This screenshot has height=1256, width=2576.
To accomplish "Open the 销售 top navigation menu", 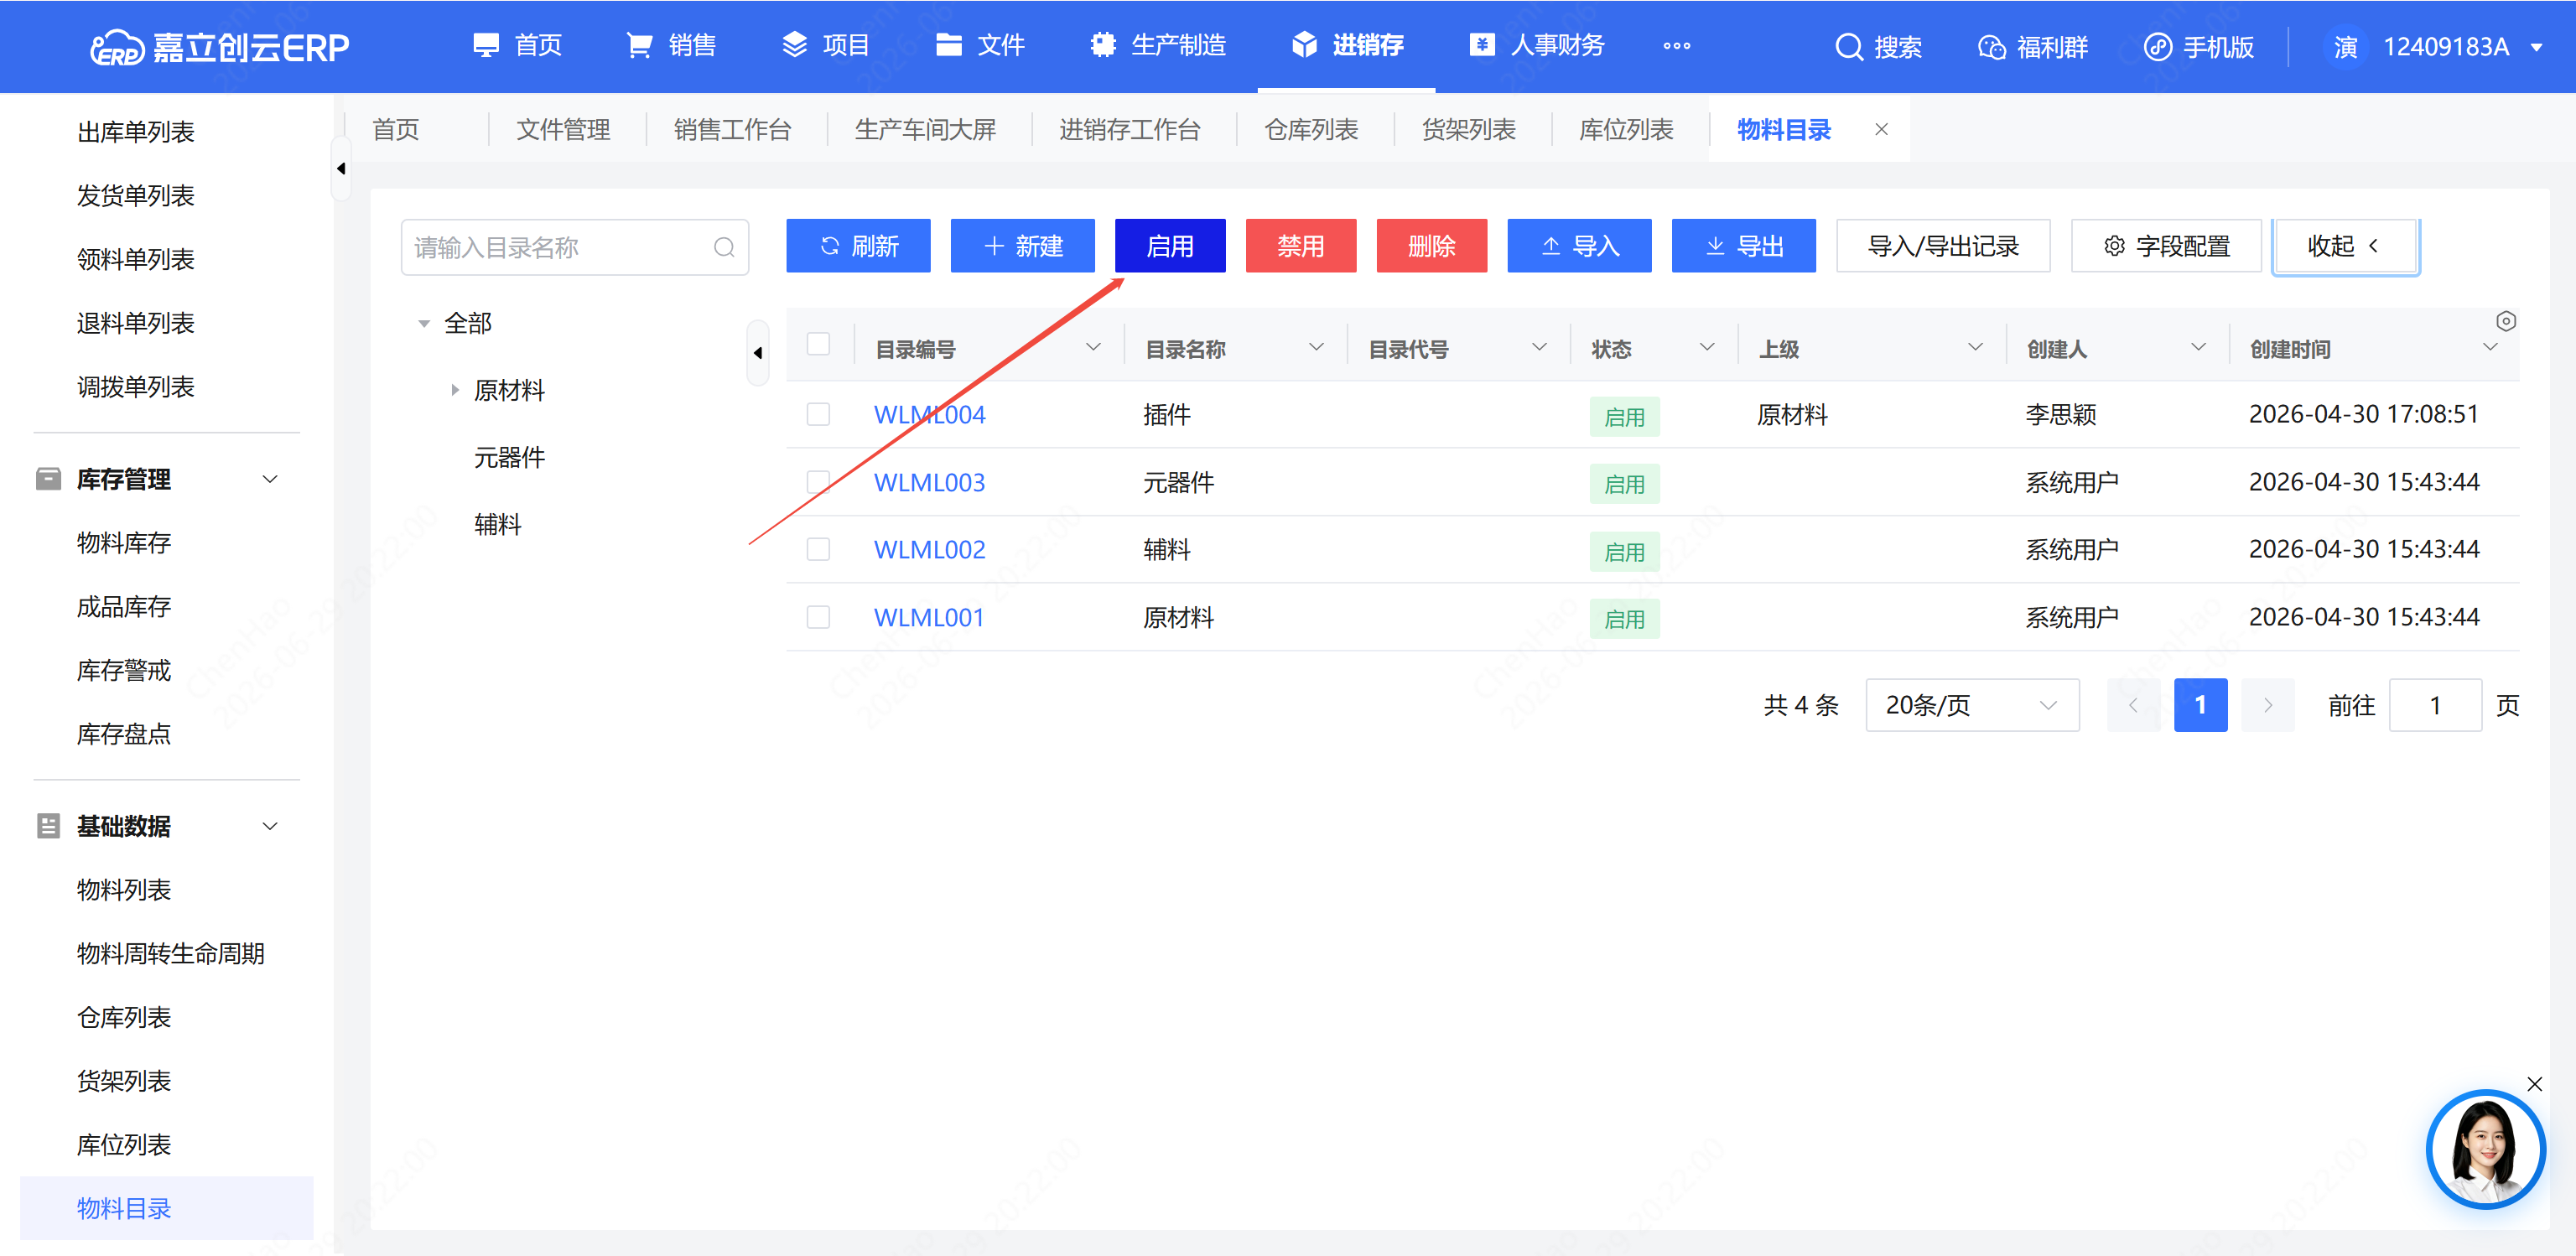I will (x=671, y=46).
